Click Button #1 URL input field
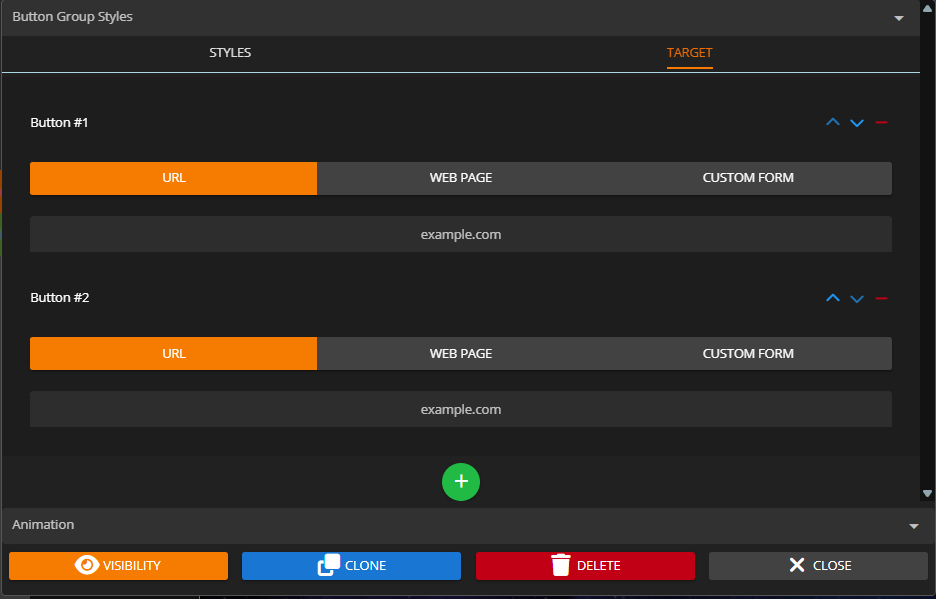 point(460,235)
